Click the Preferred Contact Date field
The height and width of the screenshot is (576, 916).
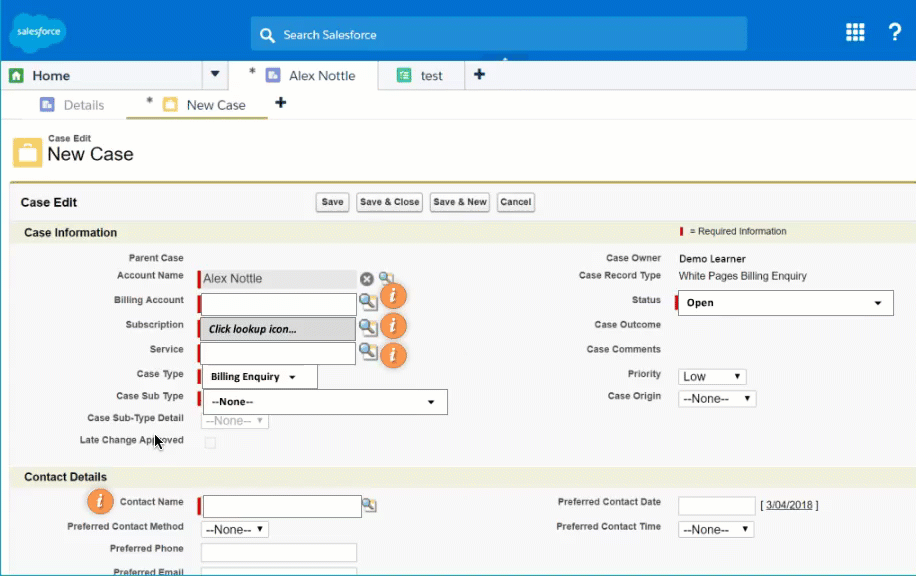[717, 505]
